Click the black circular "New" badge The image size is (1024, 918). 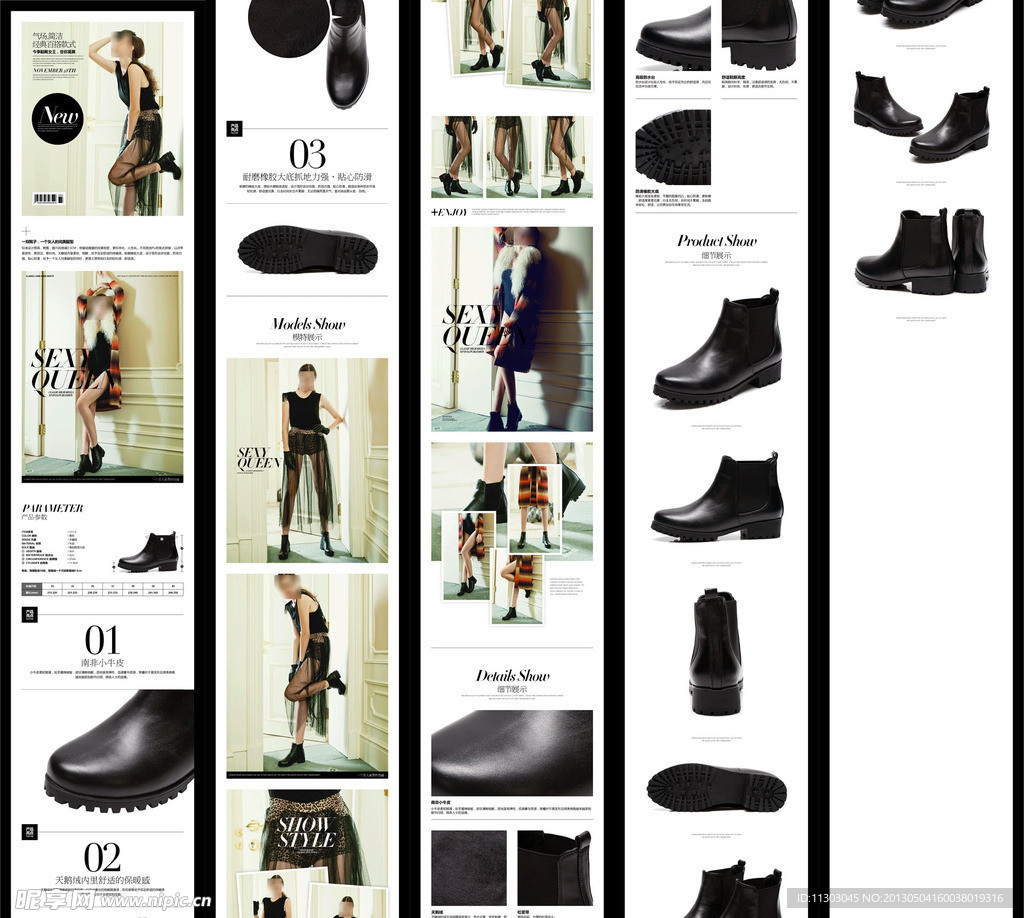57,119
